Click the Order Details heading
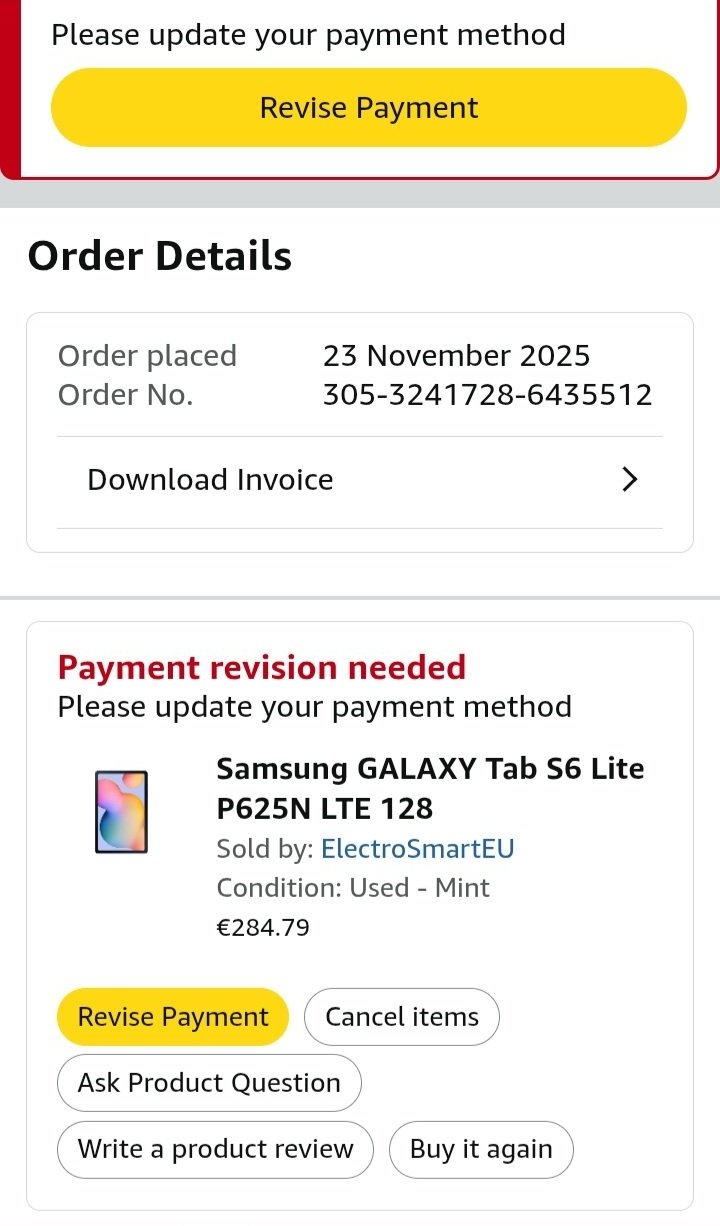This screenshot has width=720, height=1226. [x=160, y=256]
